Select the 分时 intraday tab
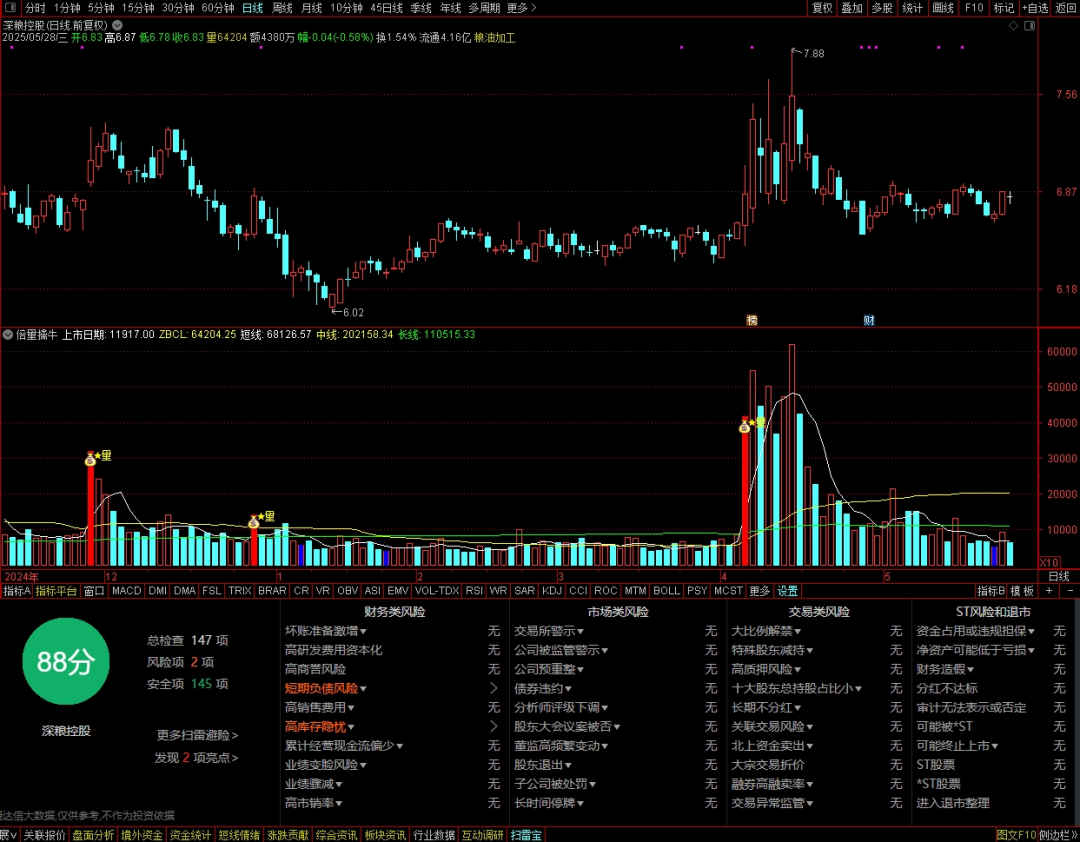 tap(35, 8)
